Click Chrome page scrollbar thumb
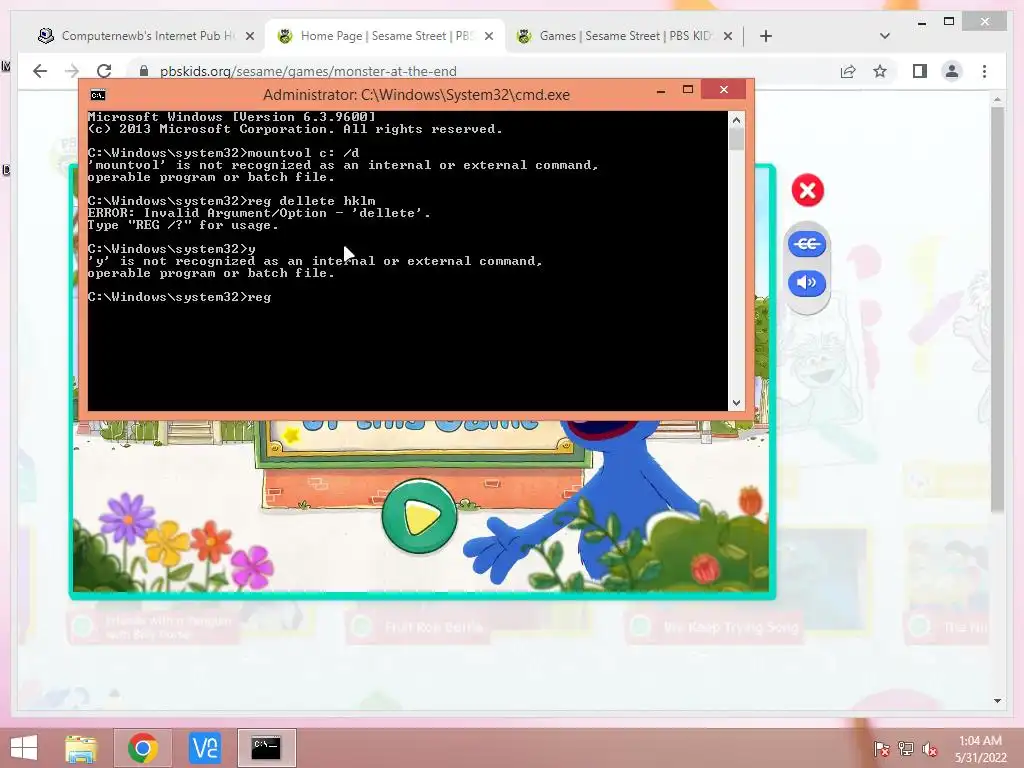The width and height of the screenshot is (1024, 768). point(997,308)
